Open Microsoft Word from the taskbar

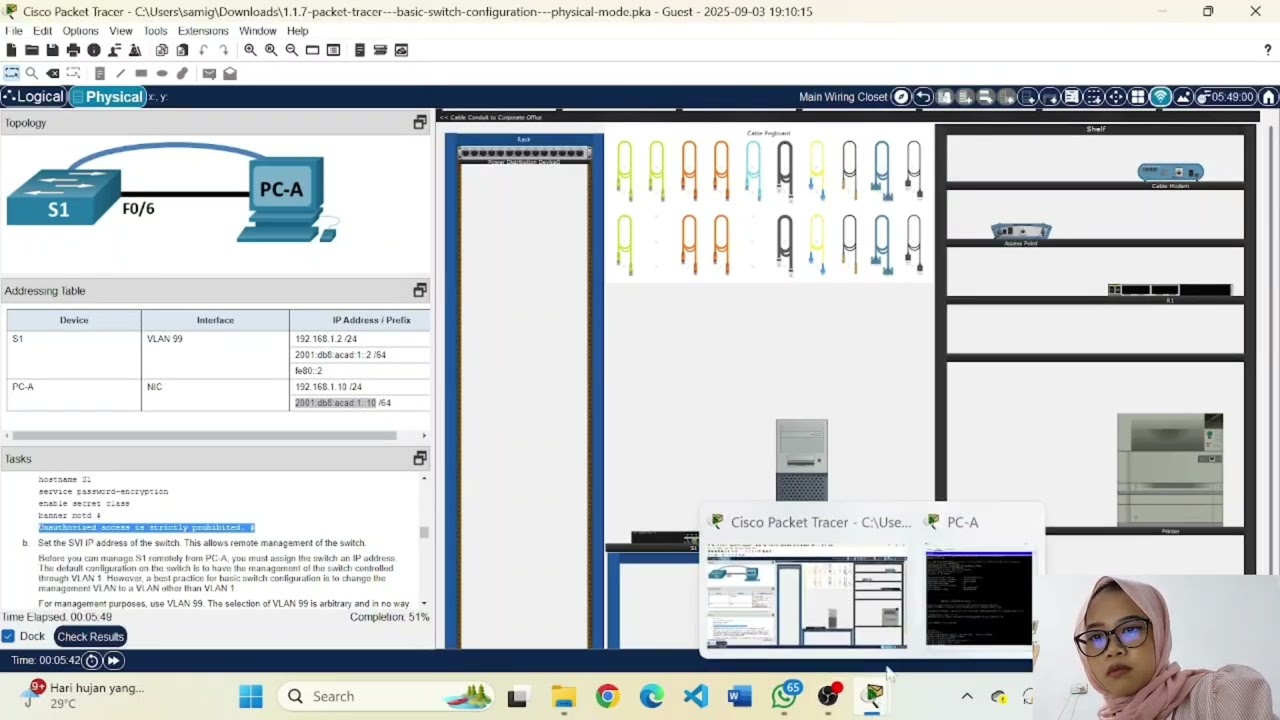(740, 696)
